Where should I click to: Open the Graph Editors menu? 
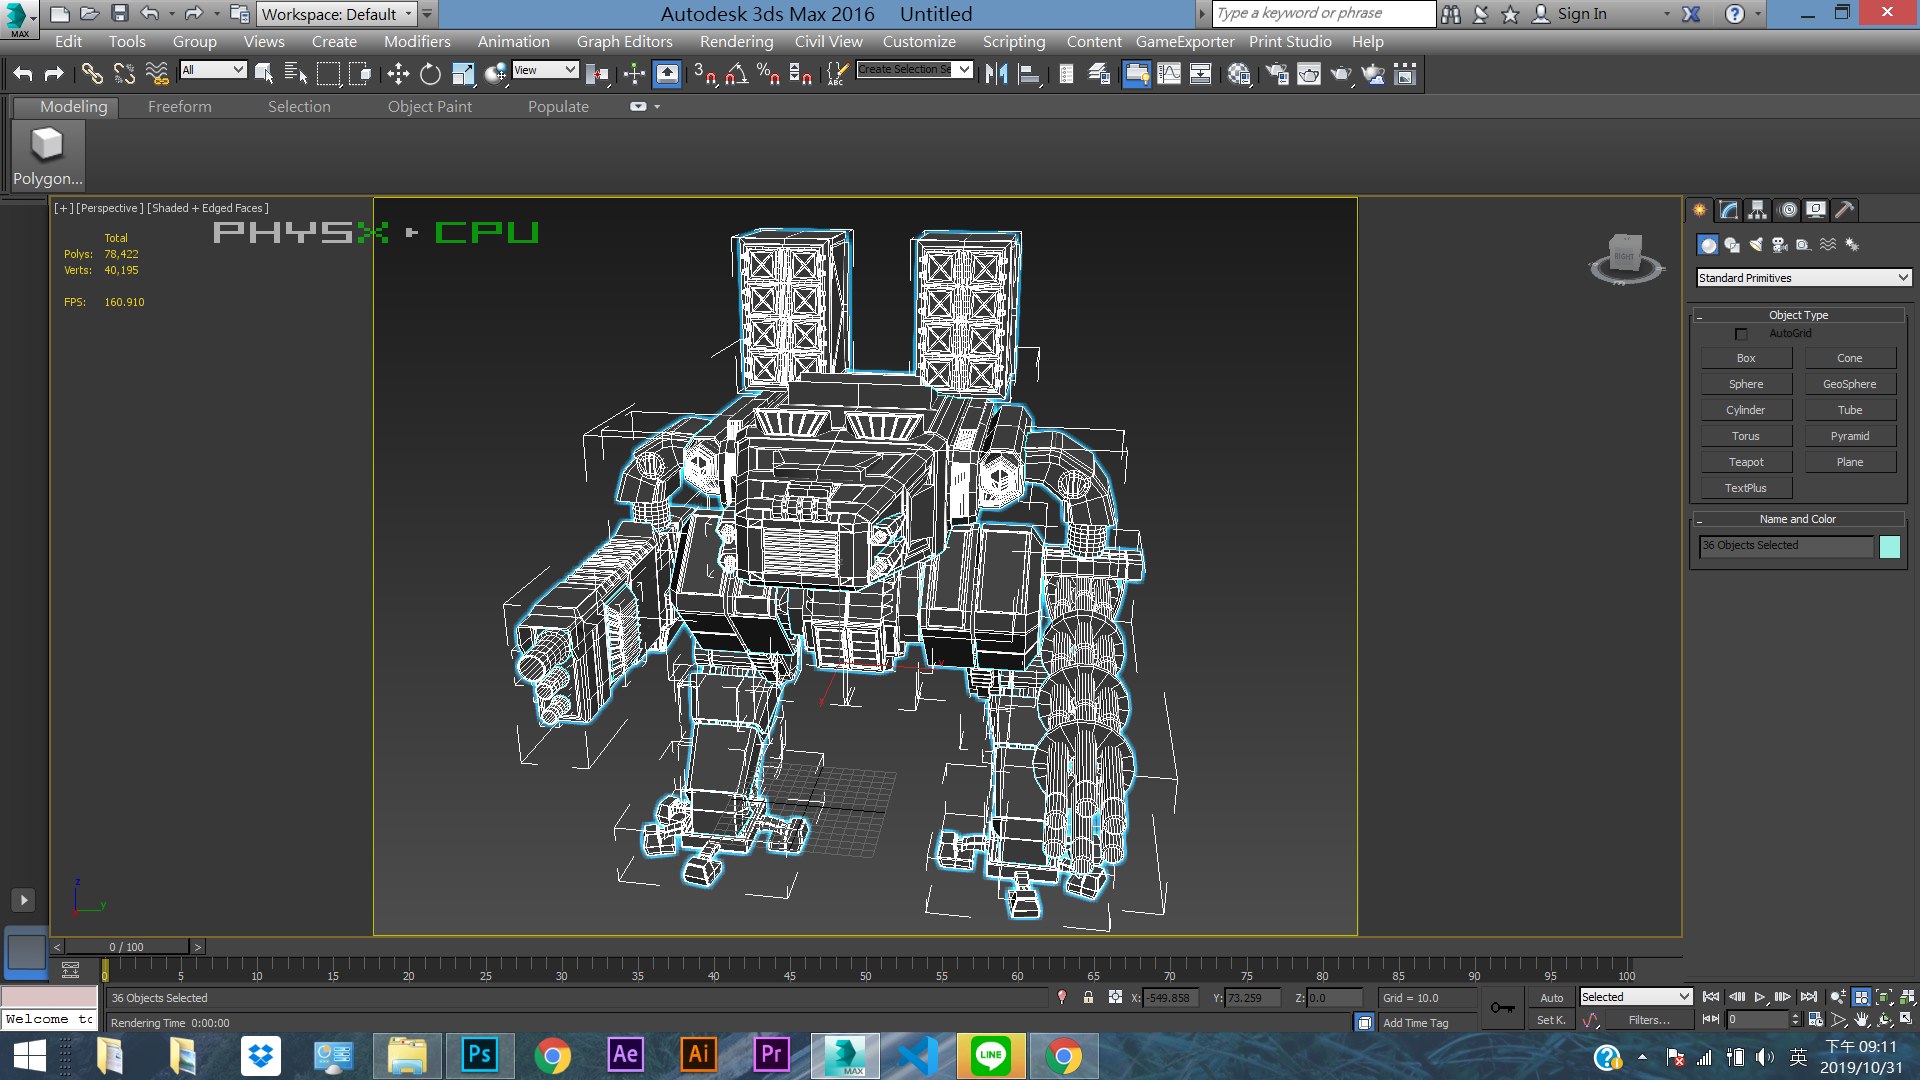[624, 42]
